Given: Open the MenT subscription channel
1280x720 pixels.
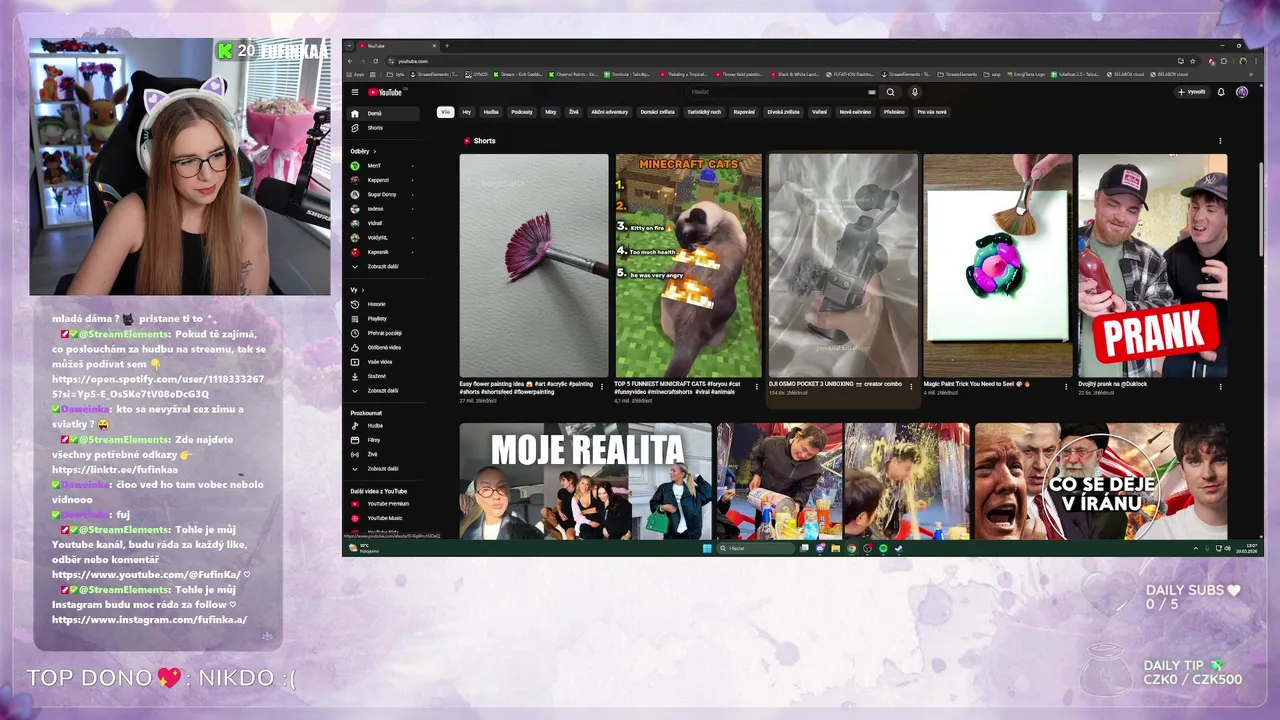Looking at the screenshot, I should pyautogui.click(x=381, y=166).
